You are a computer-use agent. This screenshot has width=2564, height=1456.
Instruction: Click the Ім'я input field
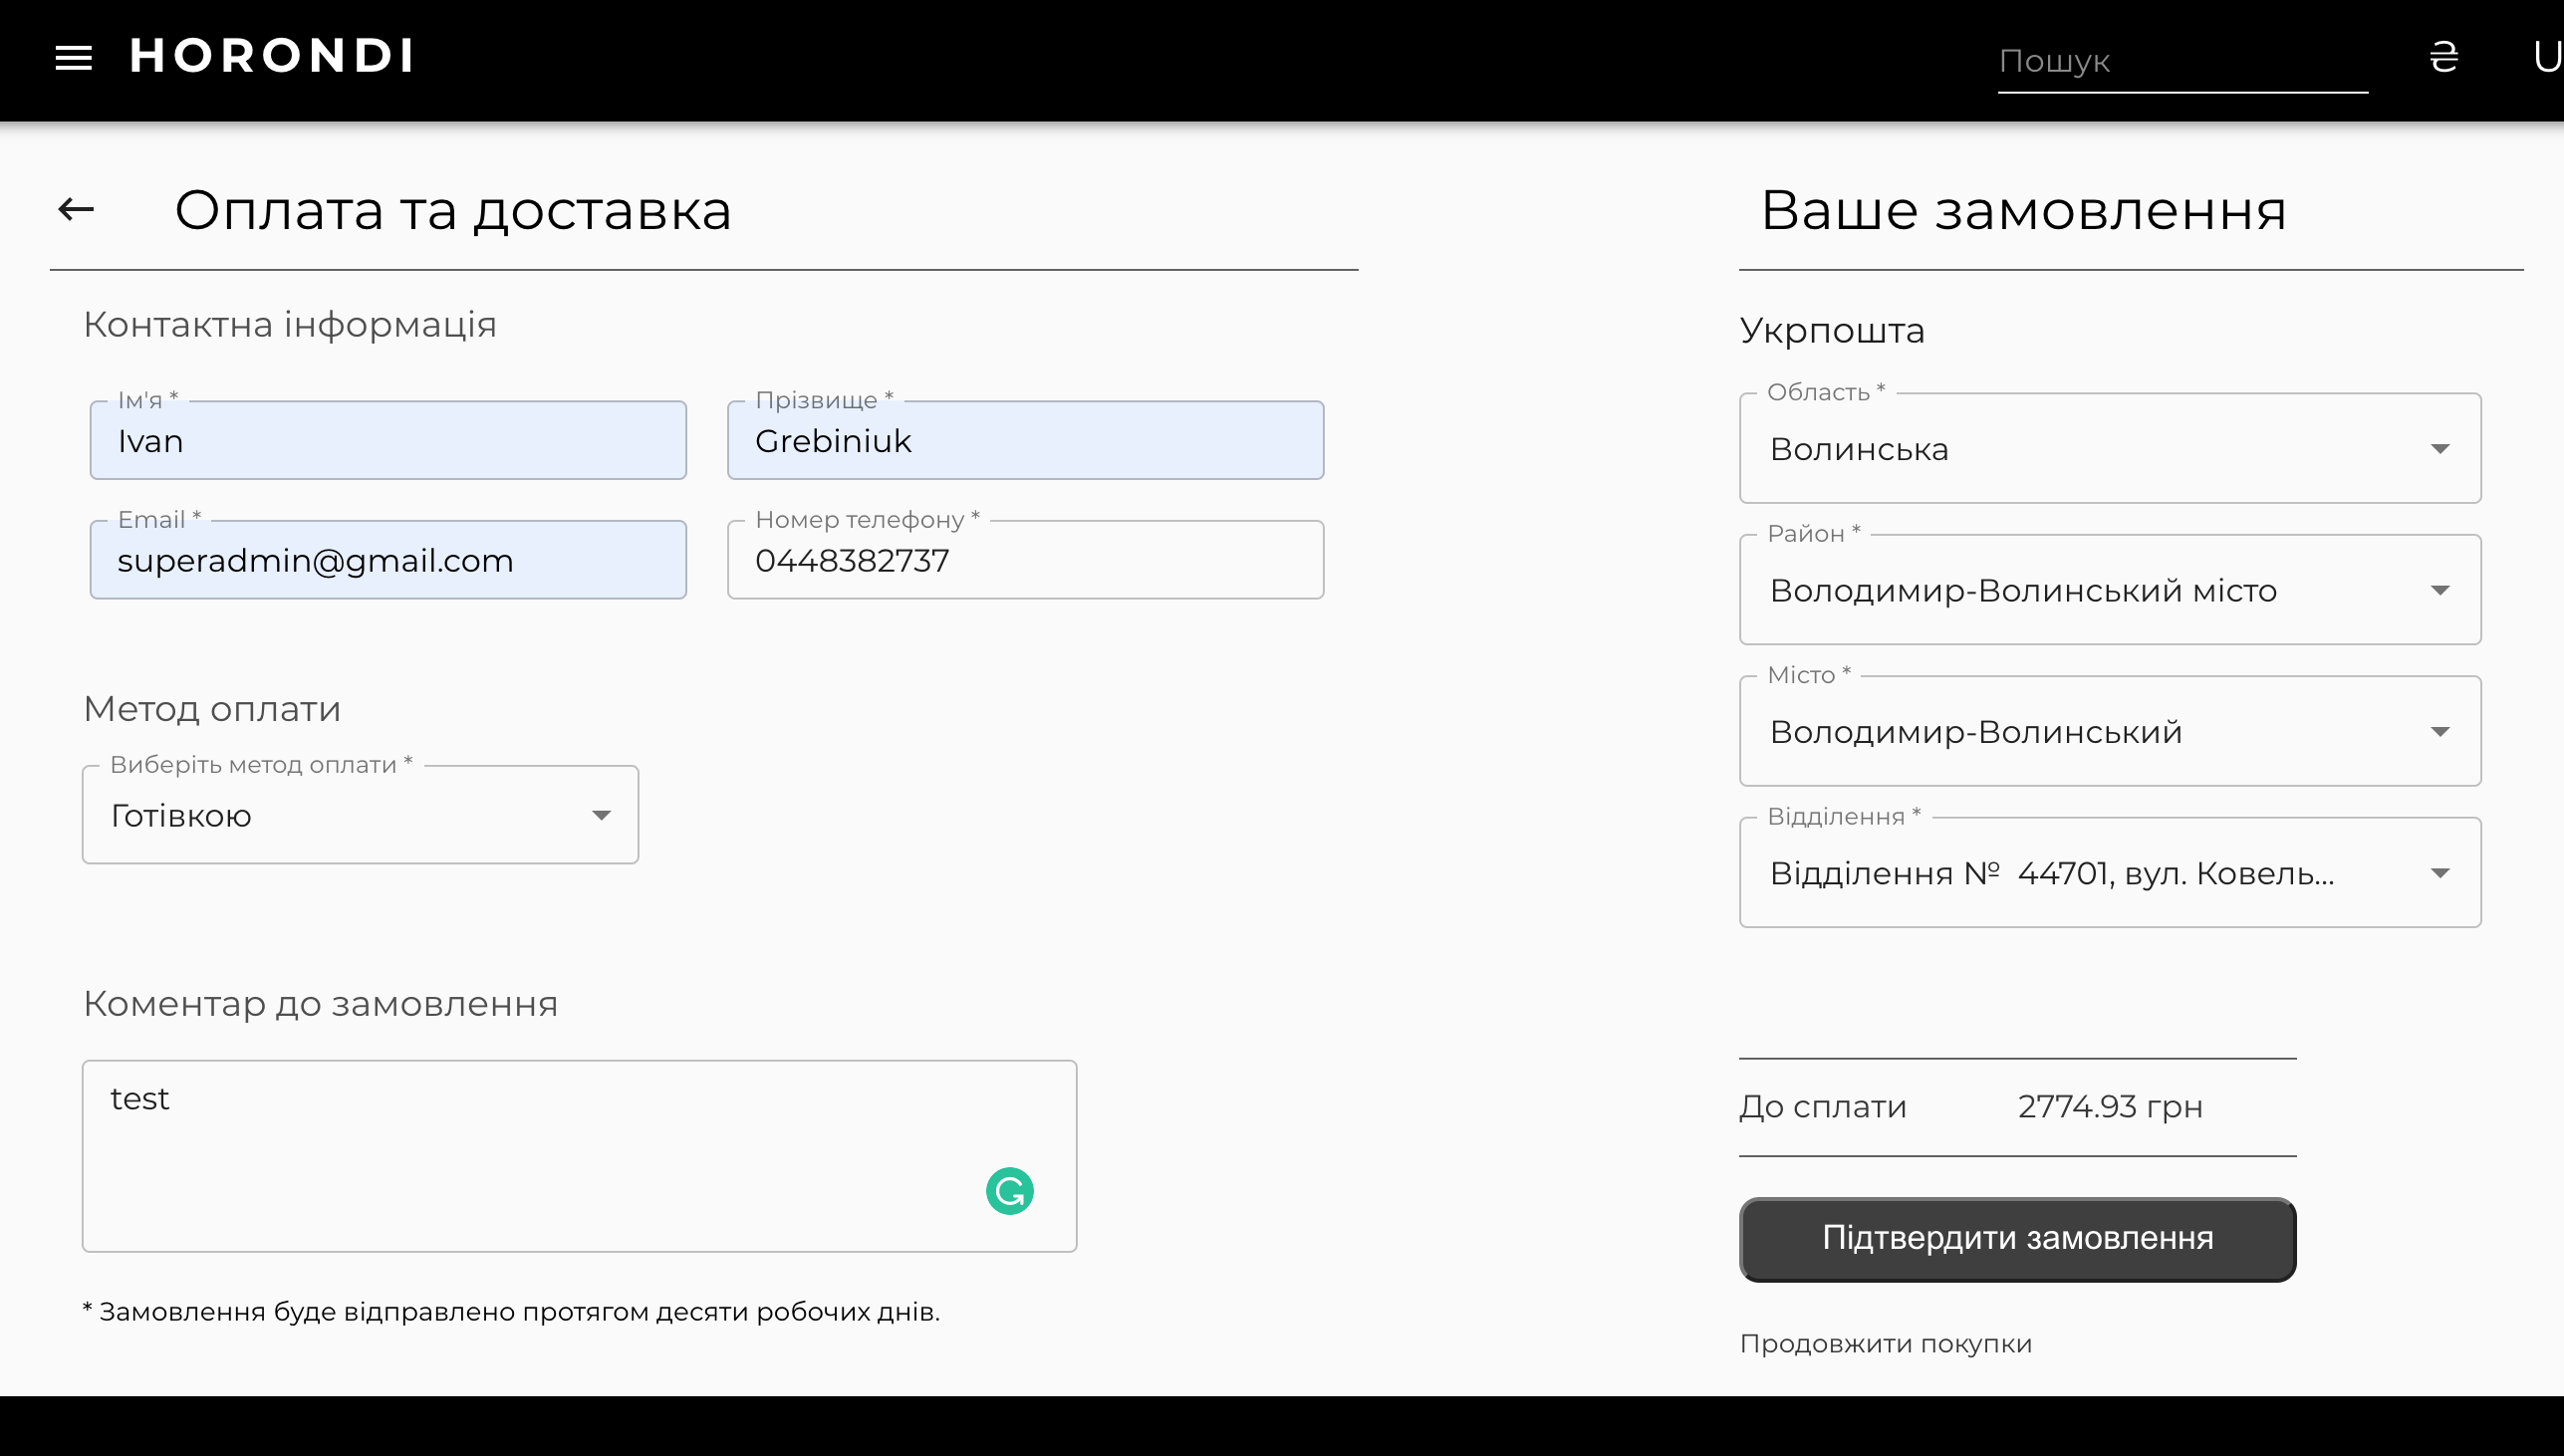point(388,441)
